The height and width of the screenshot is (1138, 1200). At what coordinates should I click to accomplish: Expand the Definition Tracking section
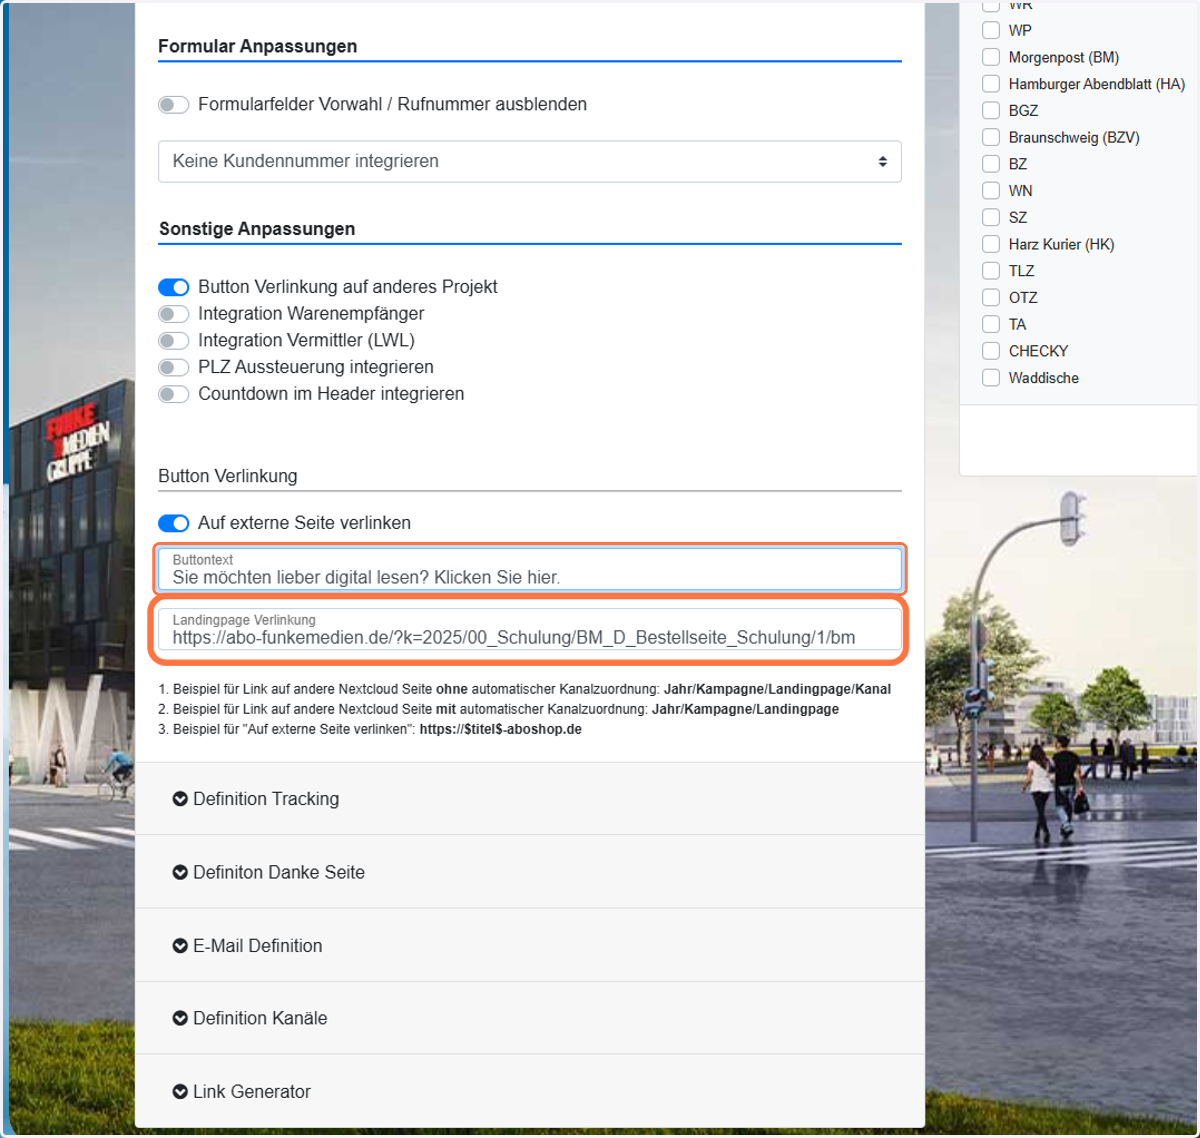pos(530,799)
